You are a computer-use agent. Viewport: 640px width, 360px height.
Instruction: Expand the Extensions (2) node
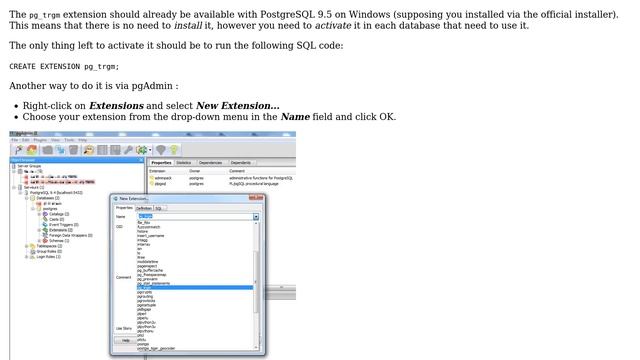click(39, 230)
